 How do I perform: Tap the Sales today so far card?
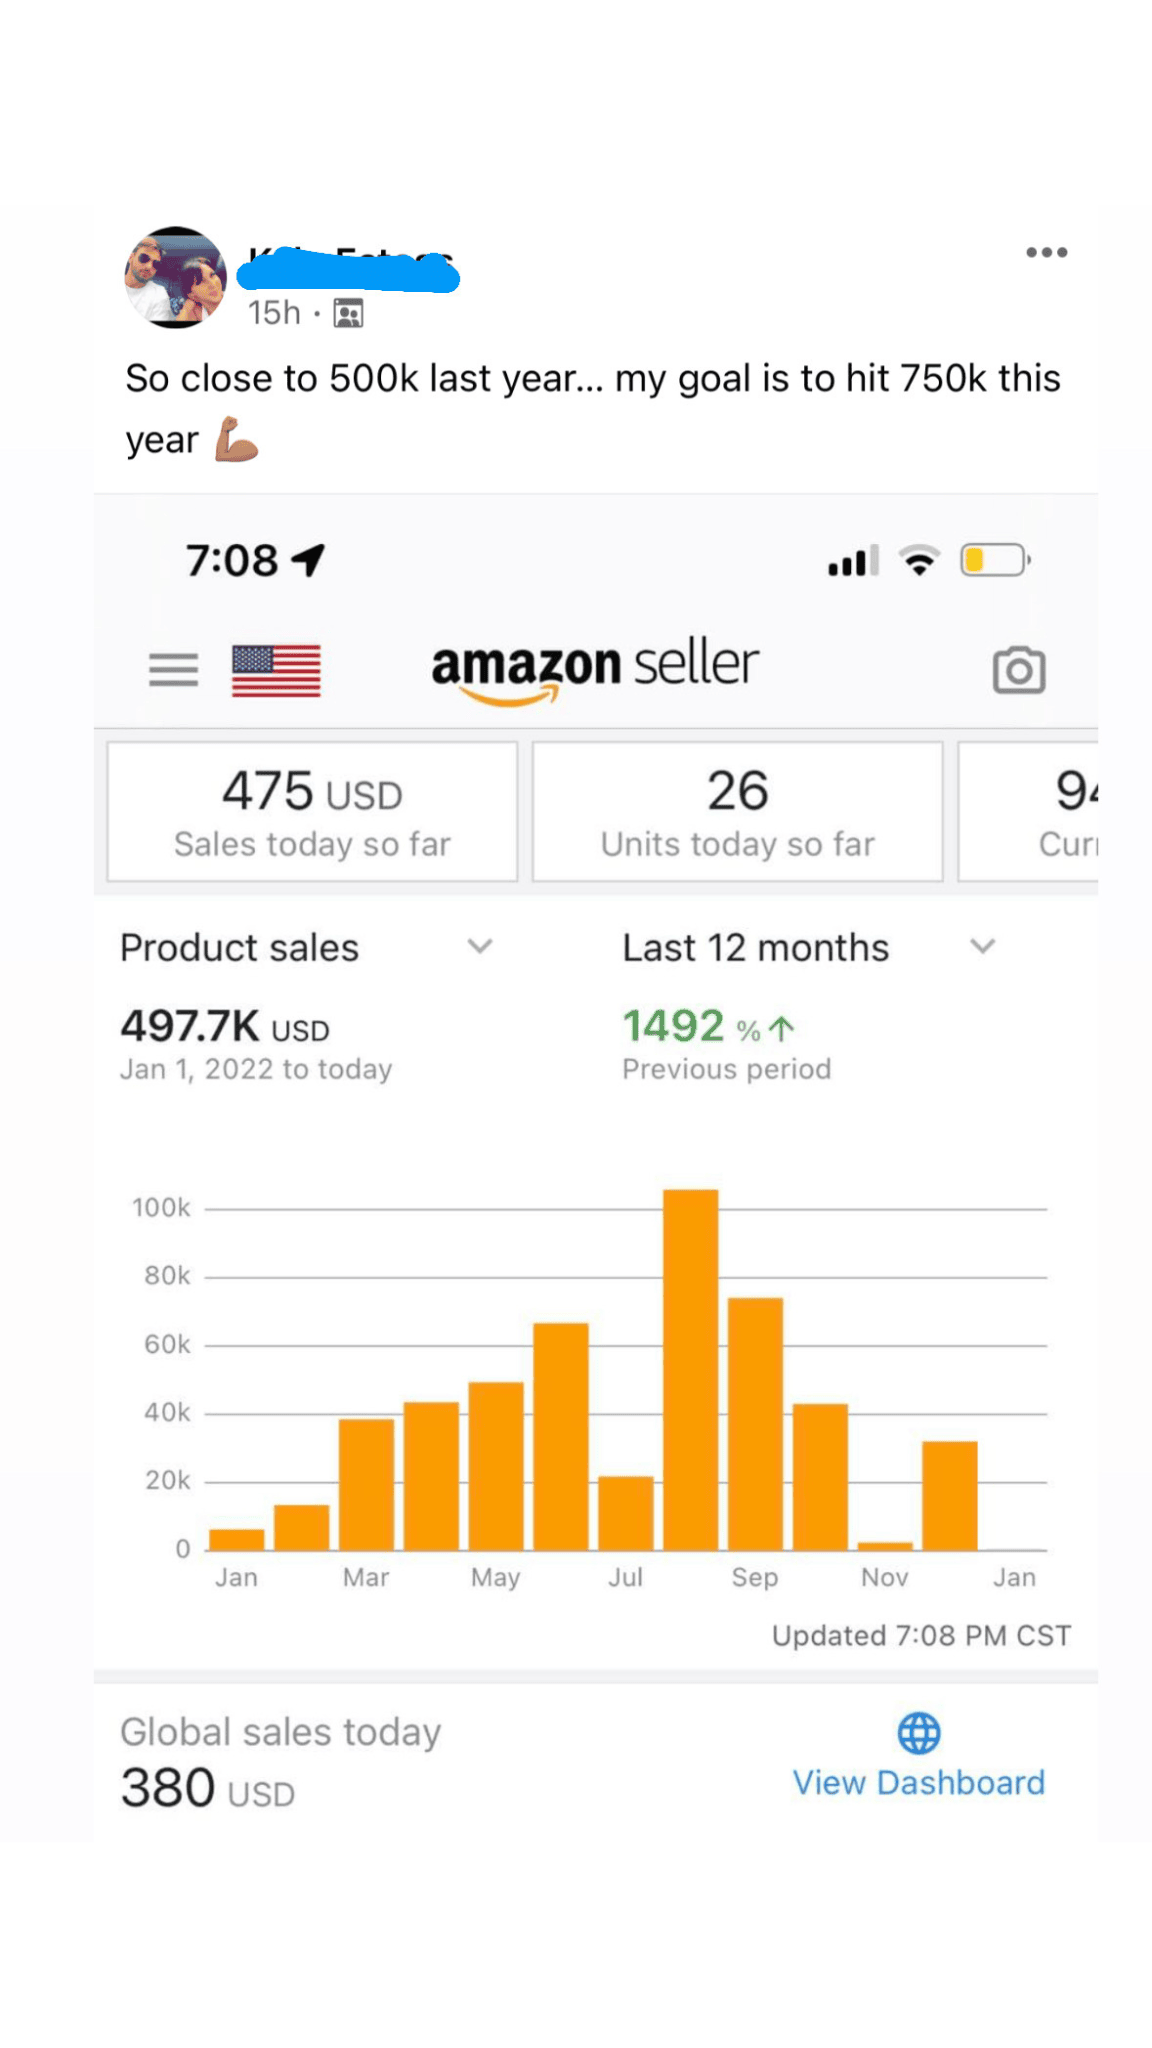click(312, 812)
